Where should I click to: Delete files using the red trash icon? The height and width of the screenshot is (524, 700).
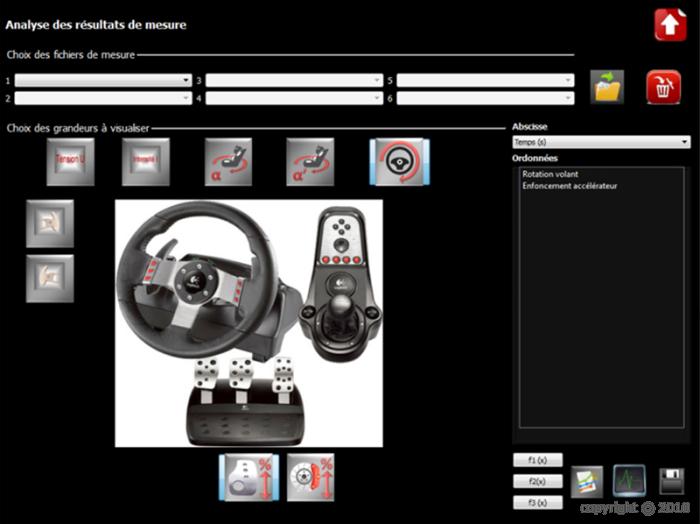663,87
